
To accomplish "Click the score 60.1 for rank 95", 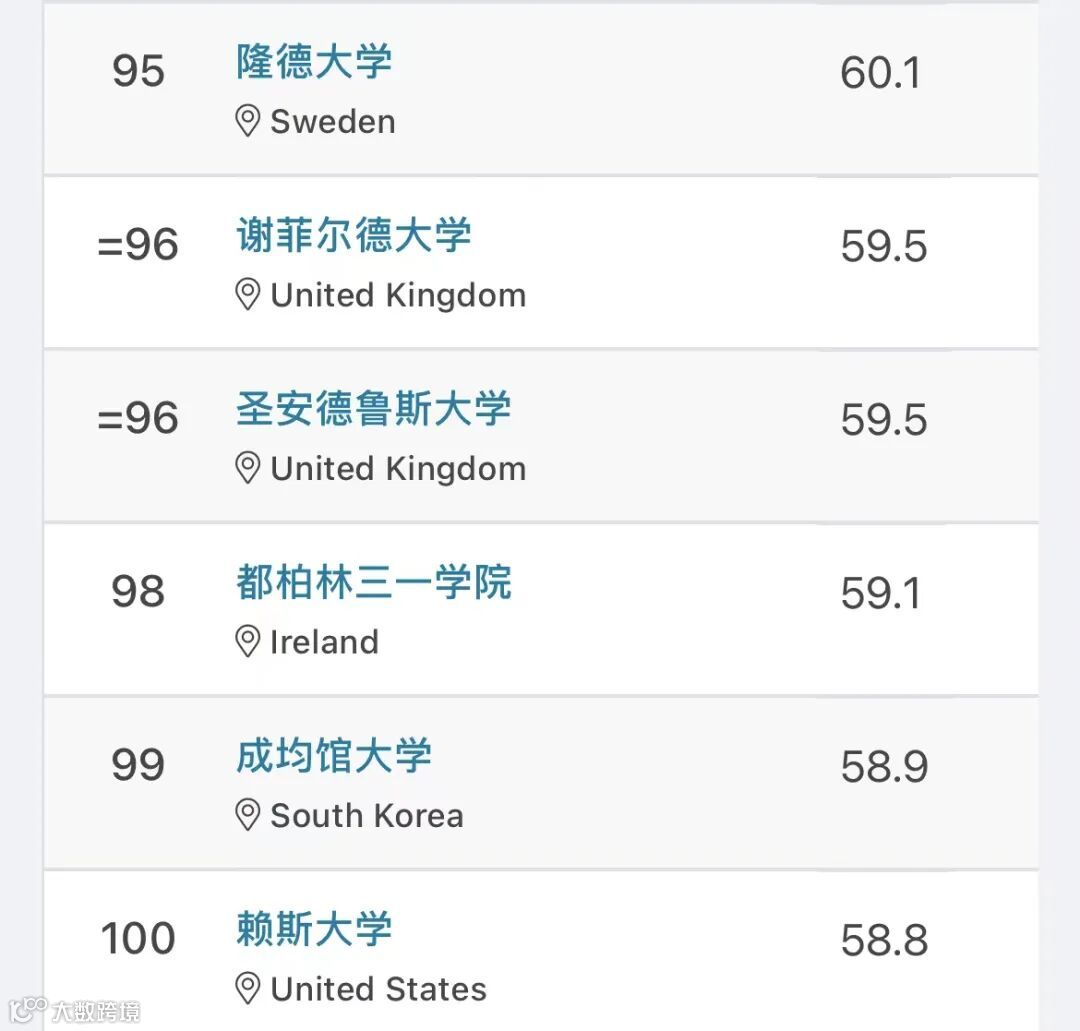I will [880, 73].
